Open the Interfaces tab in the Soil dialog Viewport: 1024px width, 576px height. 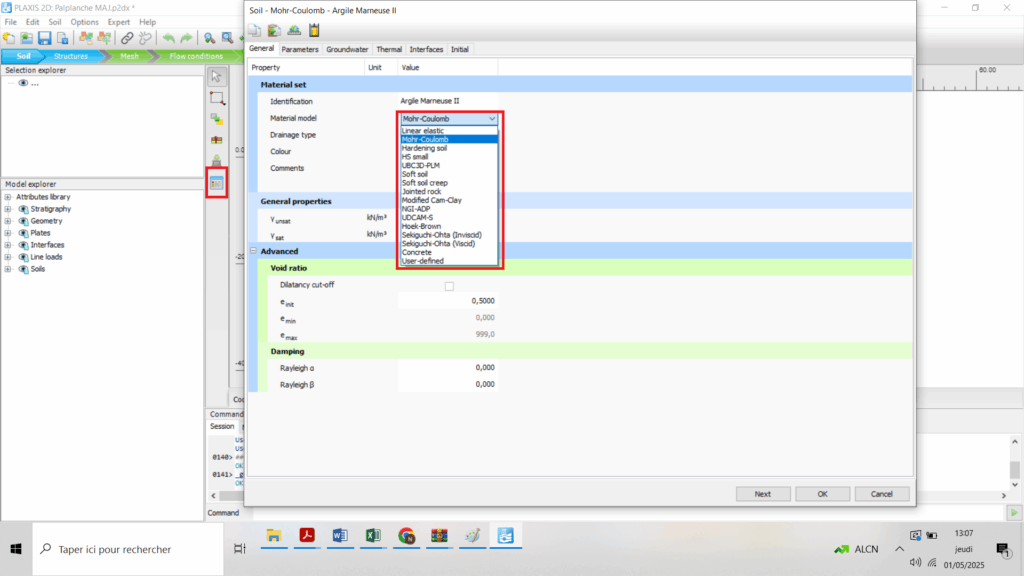click(426, 50)
